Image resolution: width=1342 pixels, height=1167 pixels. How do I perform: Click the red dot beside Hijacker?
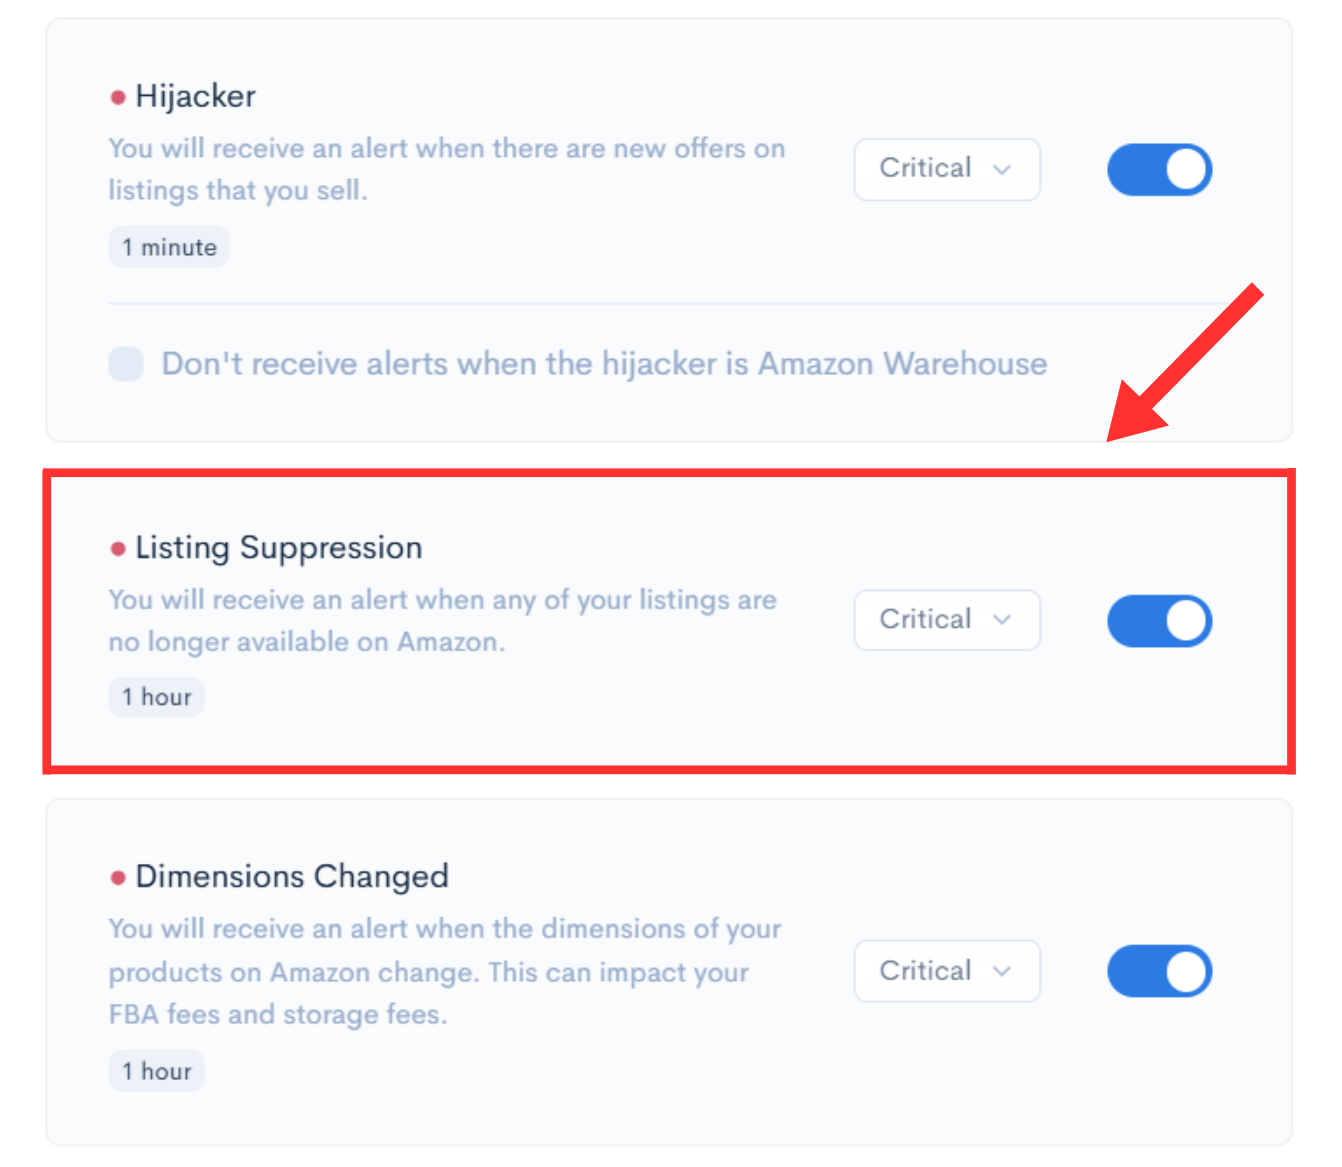point(118,97)
